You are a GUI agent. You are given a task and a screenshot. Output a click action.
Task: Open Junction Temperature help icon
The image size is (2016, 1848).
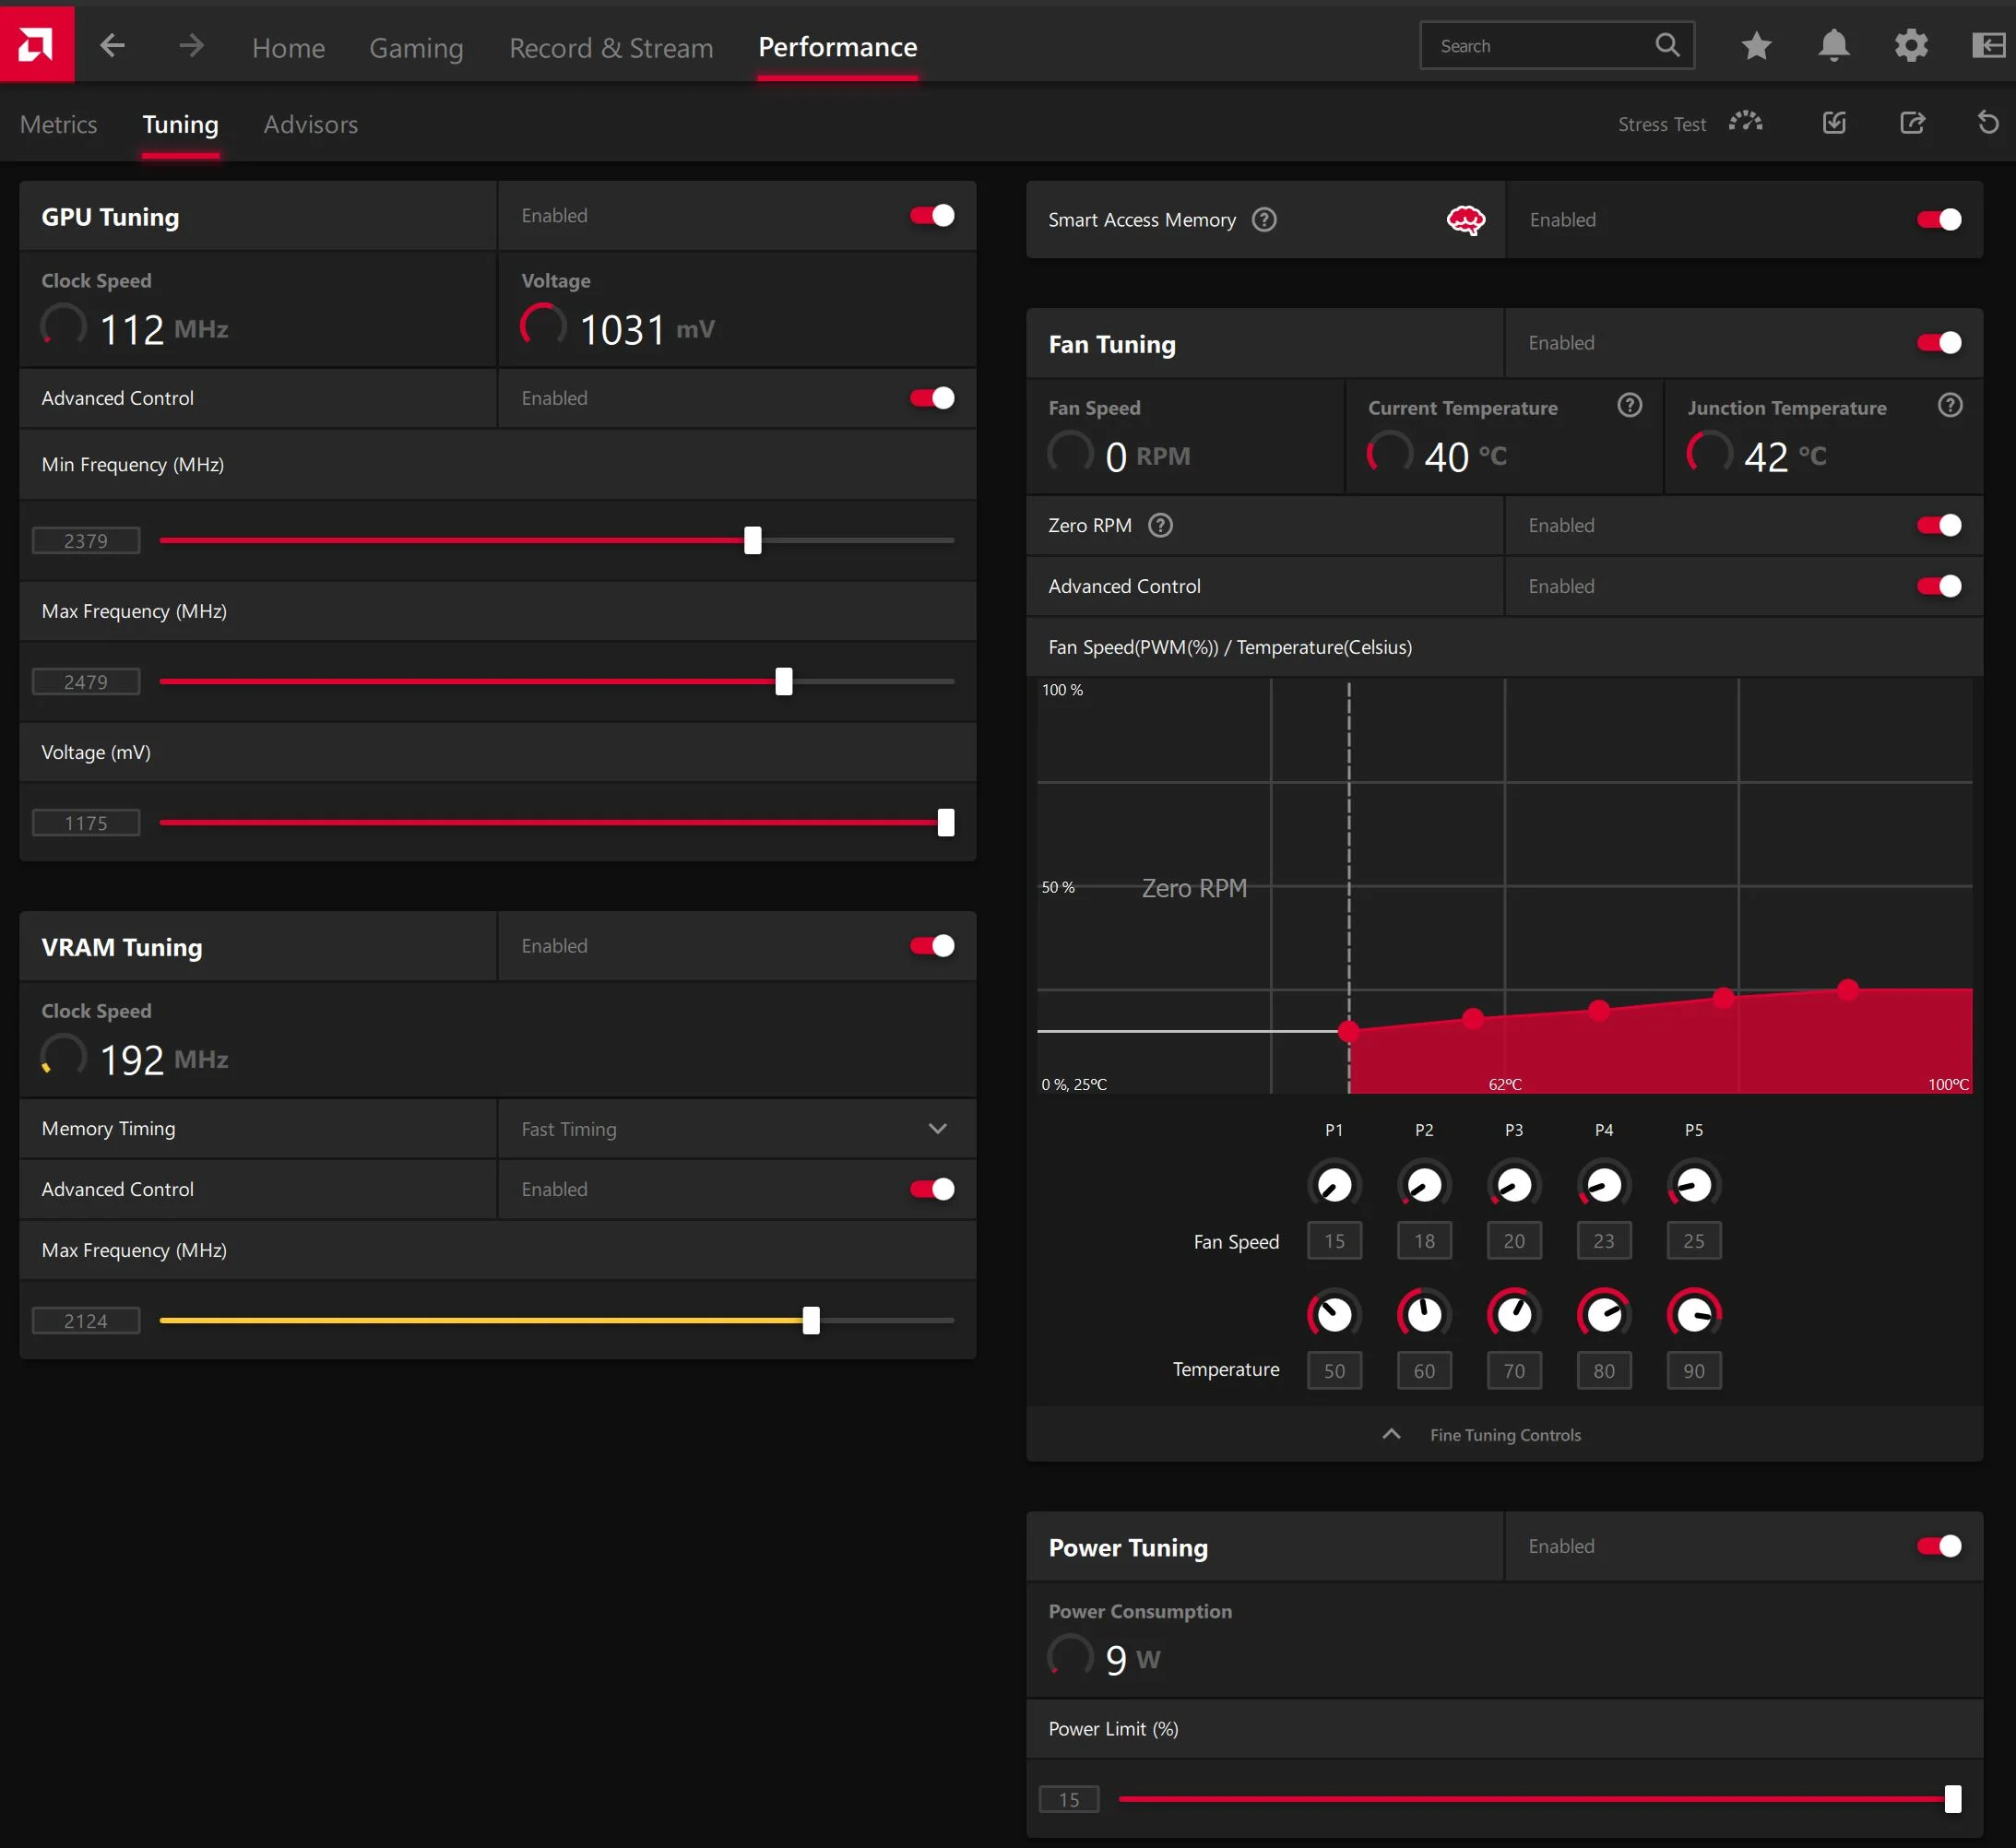[x=1950, y=405]
